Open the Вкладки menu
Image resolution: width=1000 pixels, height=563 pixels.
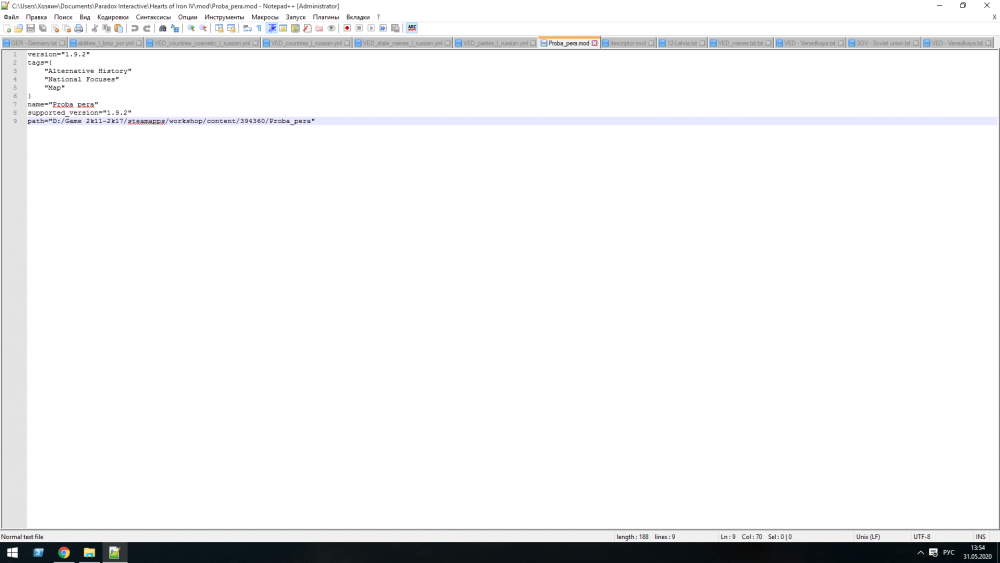point(358,17)
